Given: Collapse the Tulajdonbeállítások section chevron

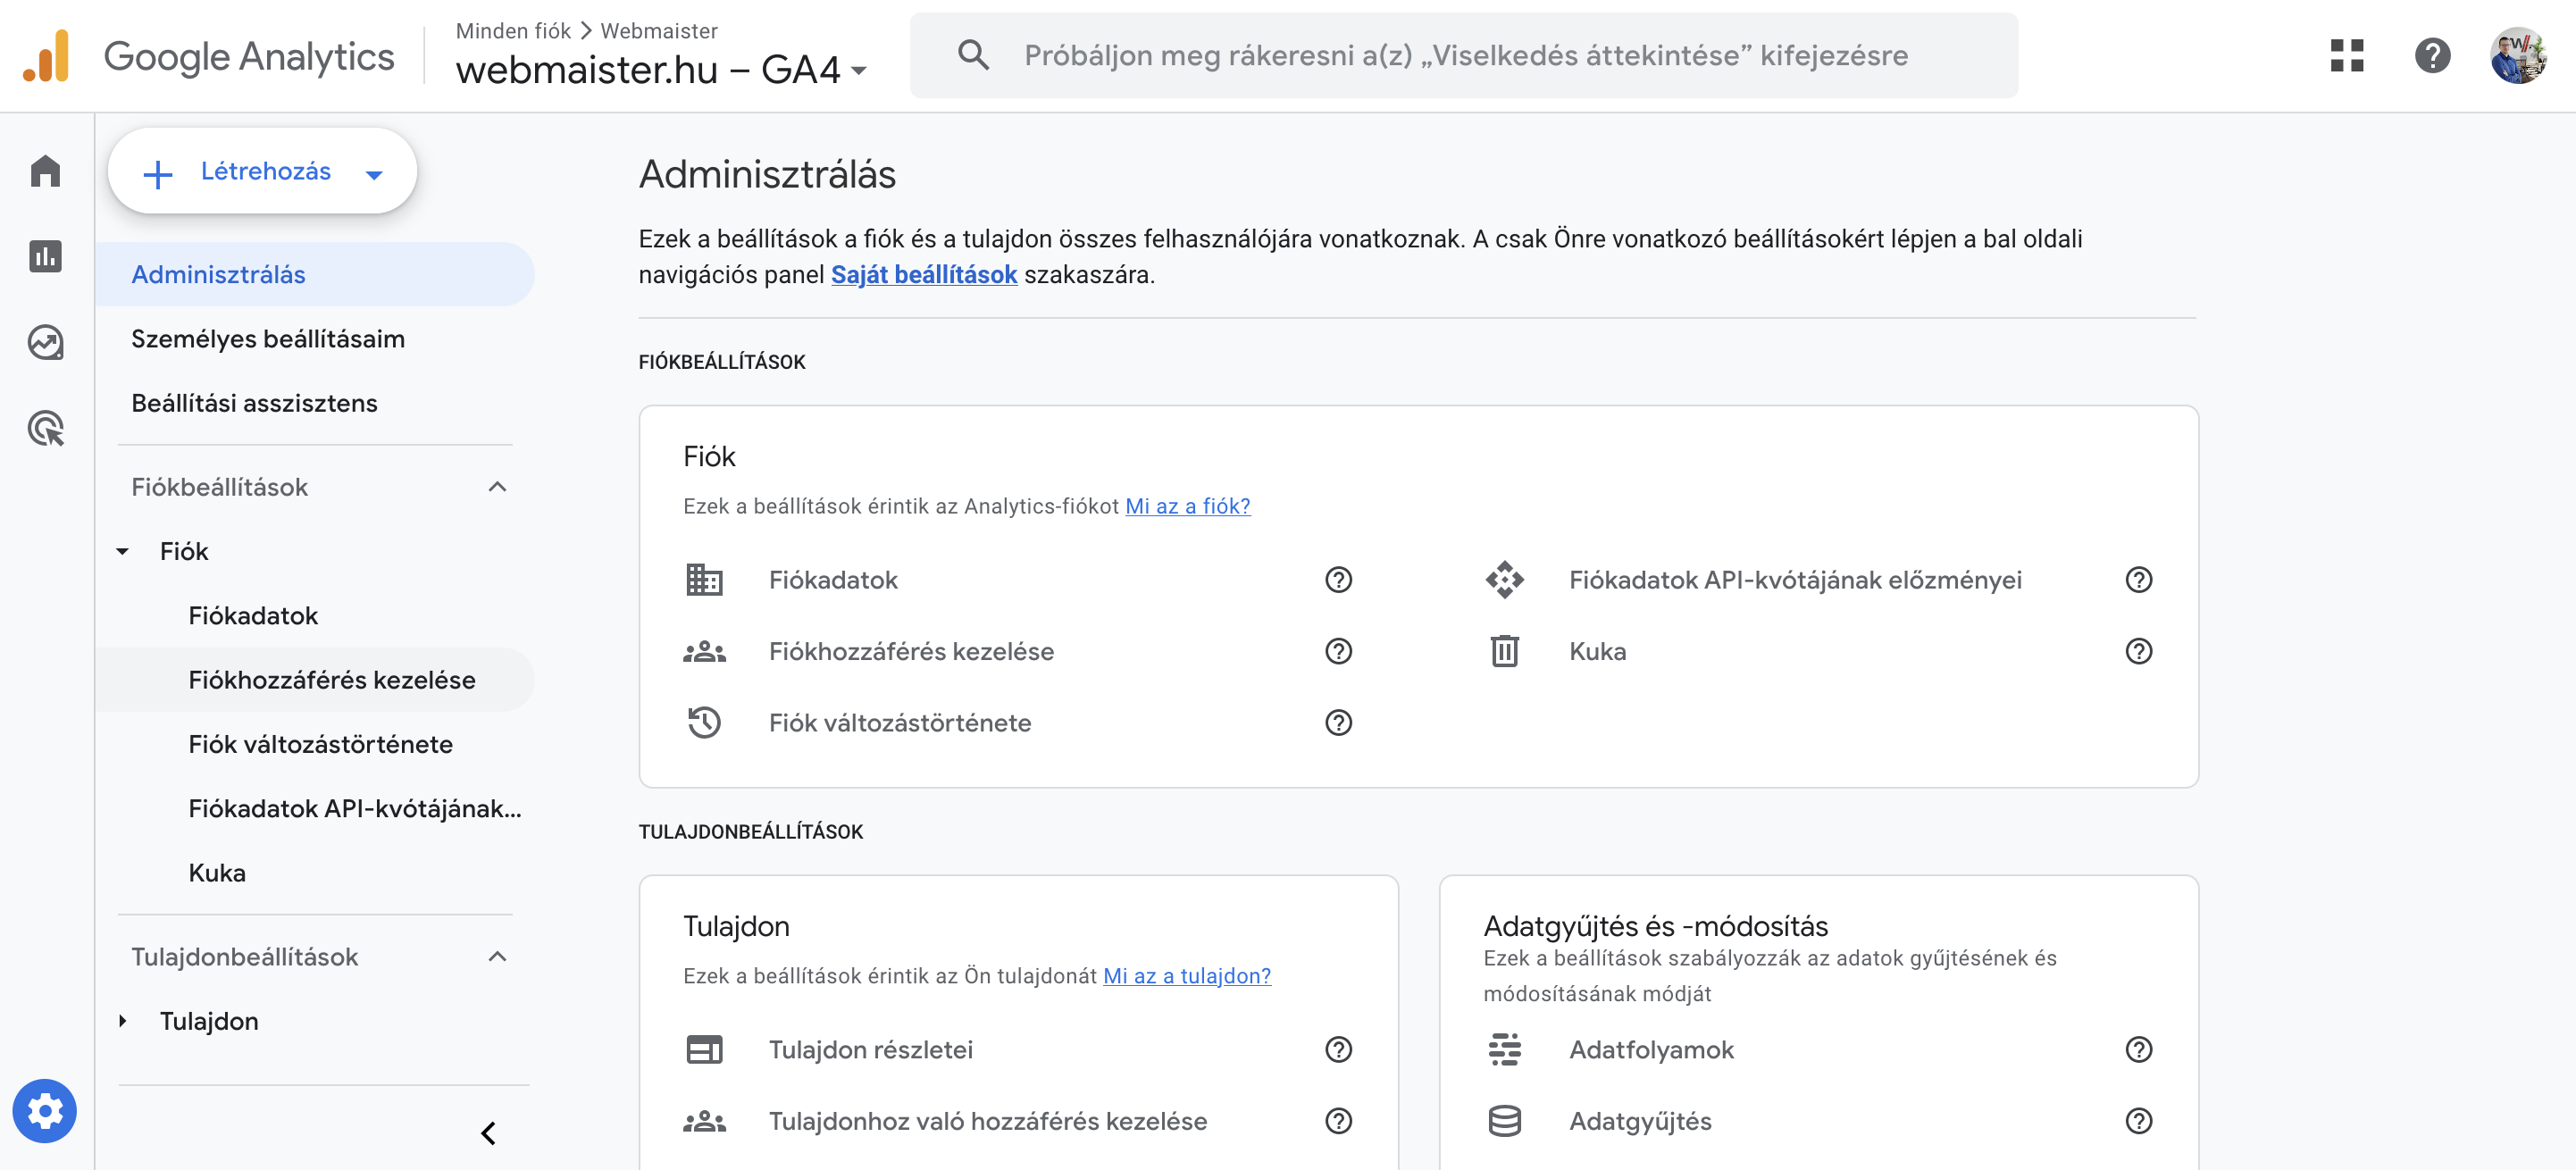Looking at the screenshot, I should click(x=497, y=957).
